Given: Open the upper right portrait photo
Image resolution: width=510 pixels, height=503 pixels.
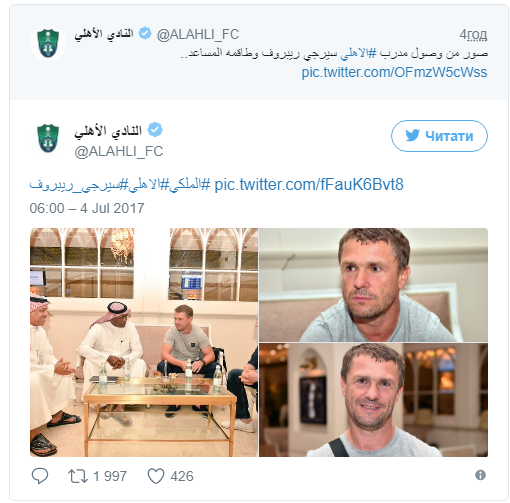Looking at the screenshot, I should (373, 285).
